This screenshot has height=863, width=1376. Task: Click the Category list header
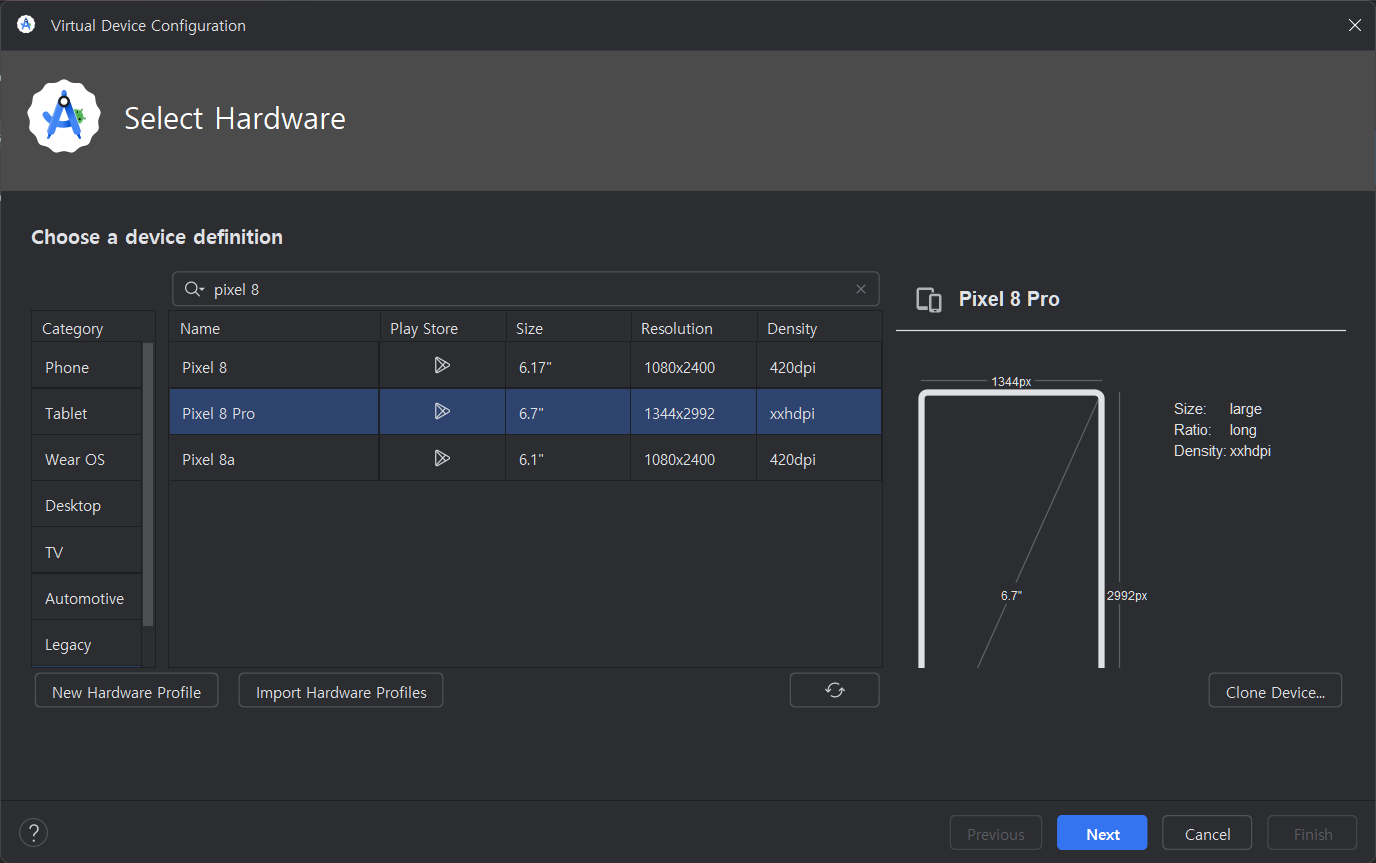tap(93, 327)
